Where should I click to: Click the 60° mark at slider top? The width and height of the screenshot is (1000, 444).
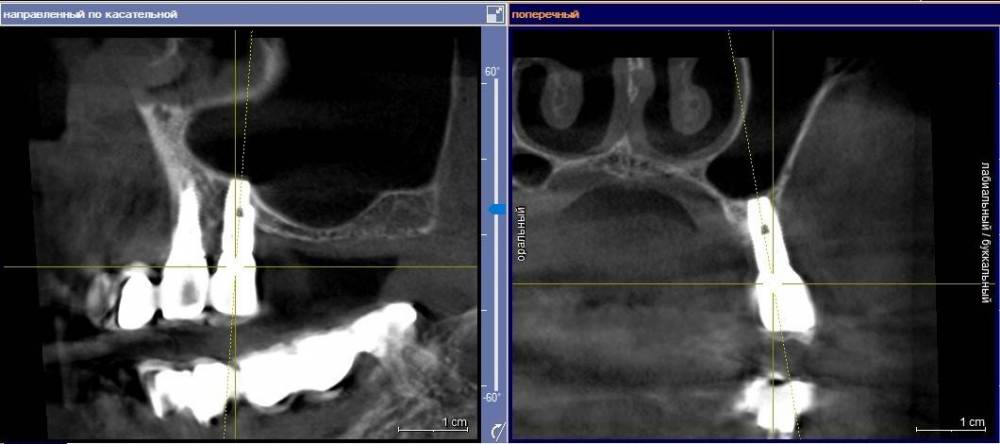(492, 72)
